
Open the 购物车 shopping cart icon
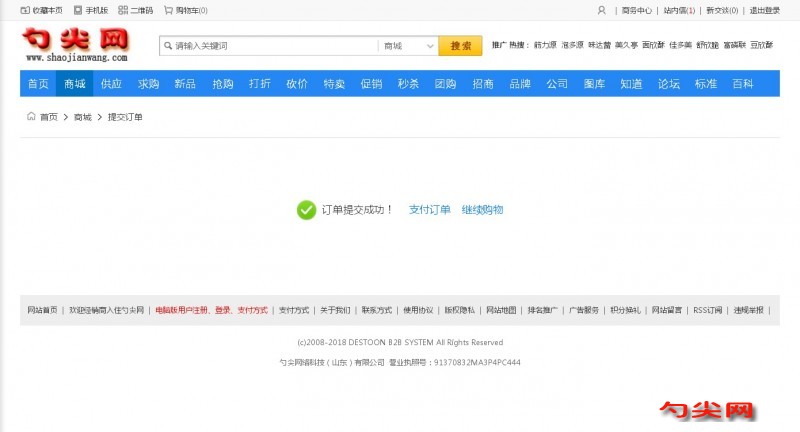(x=168, y=10)
